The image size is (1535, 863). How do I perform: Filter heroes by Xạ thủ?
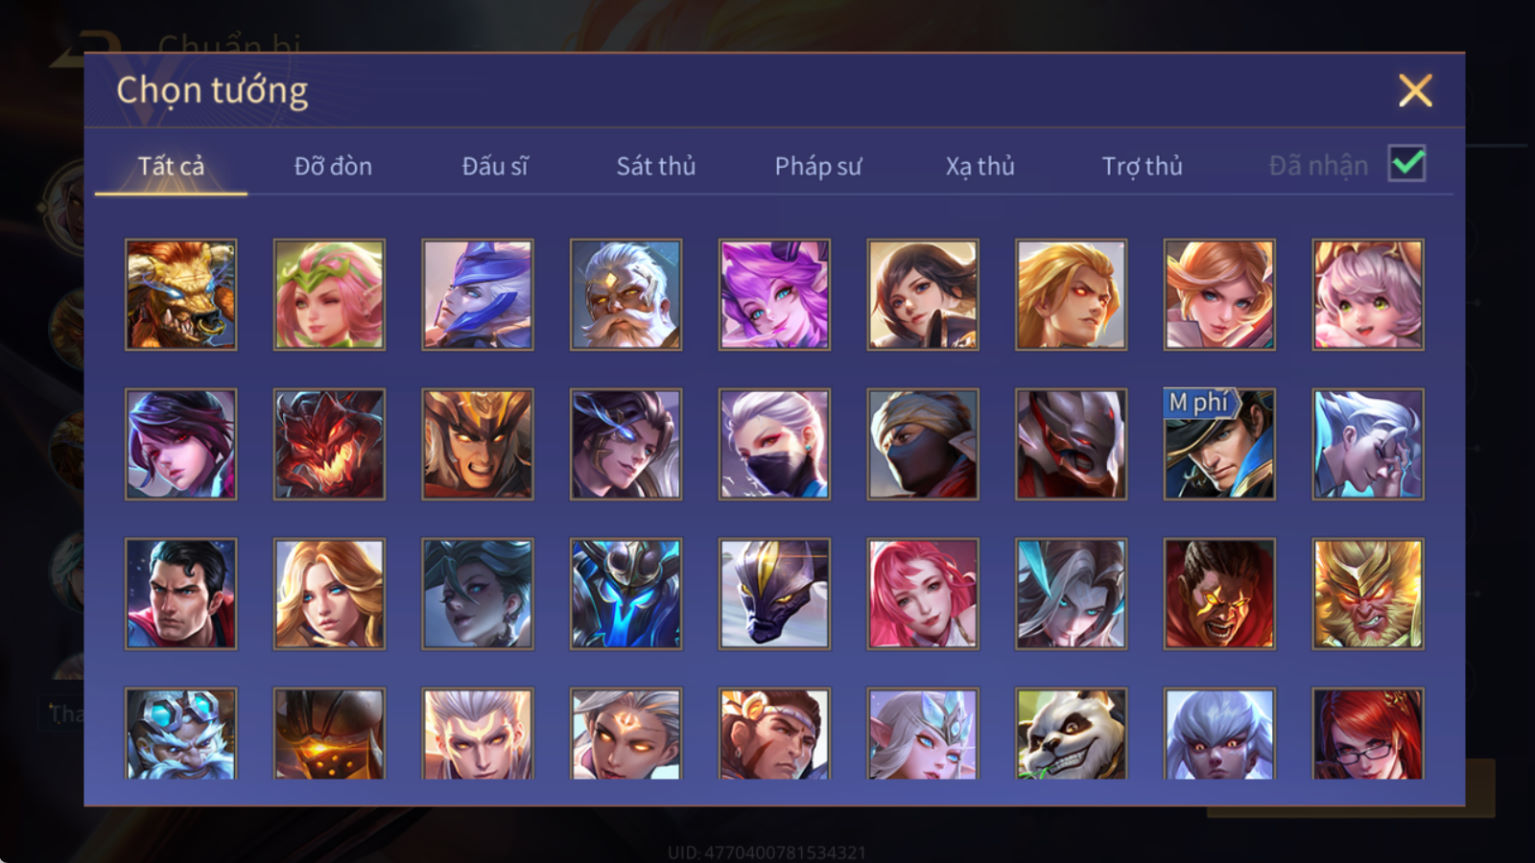(980, 166)
